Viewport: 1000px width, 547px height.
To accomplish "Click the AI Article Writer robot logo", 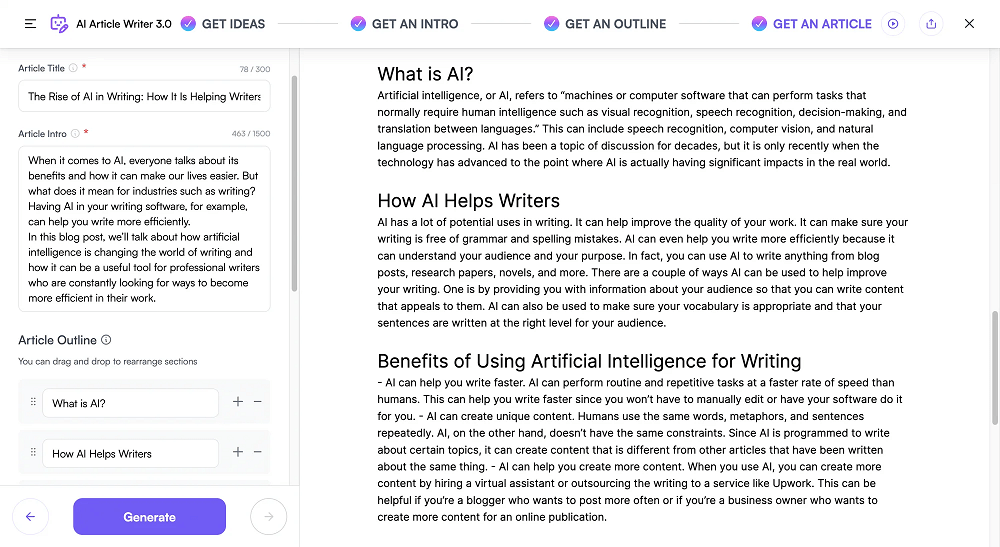I will pos(59,24).
